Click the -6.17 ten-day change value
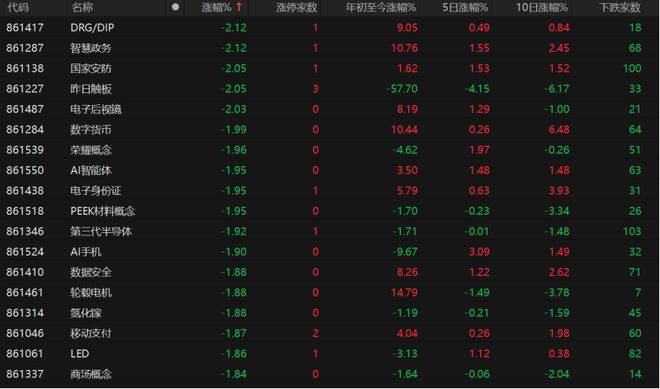Viewport: 660px width, 389px height. [557, 89]
